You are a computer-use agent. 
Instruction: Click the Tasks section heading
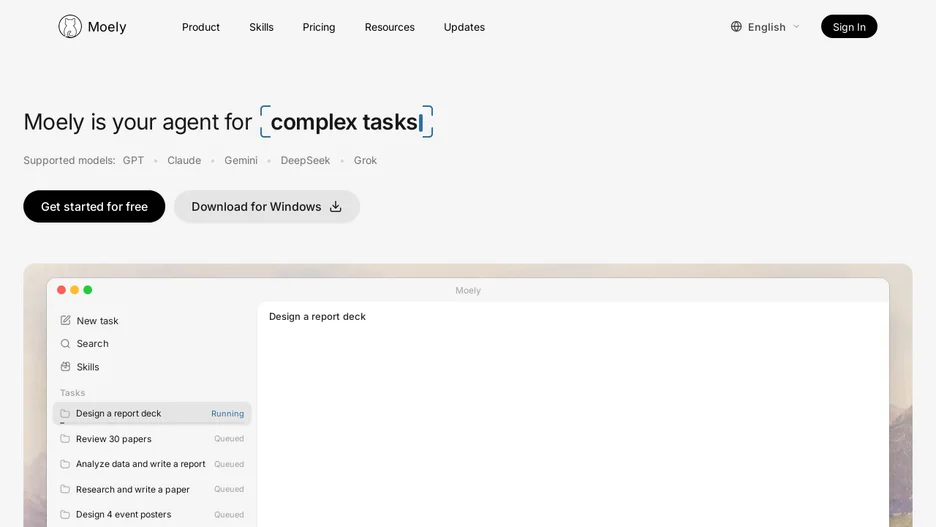pyautogui.click(x=72, y=393)
